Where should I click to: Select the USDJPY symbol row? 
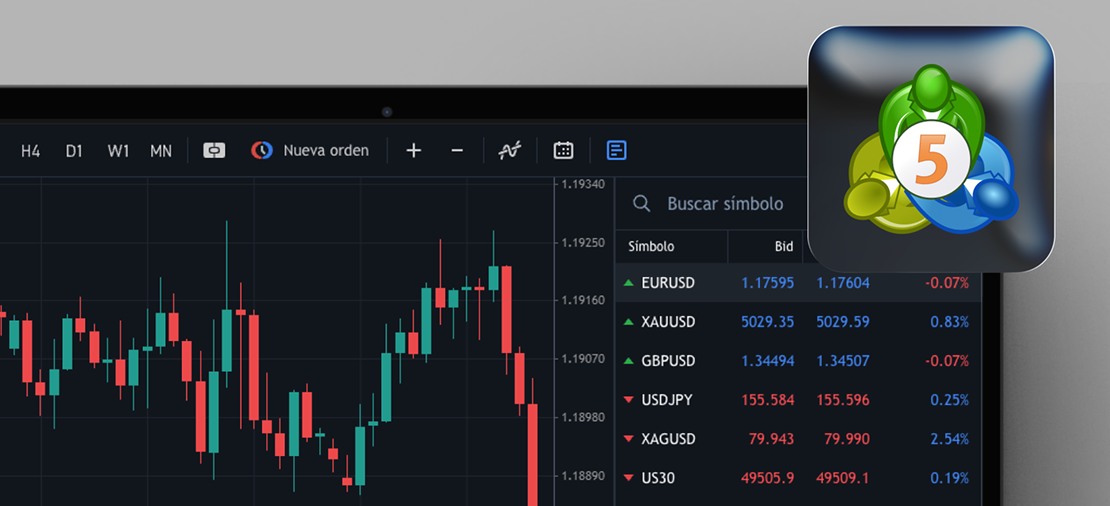(799, 400)
